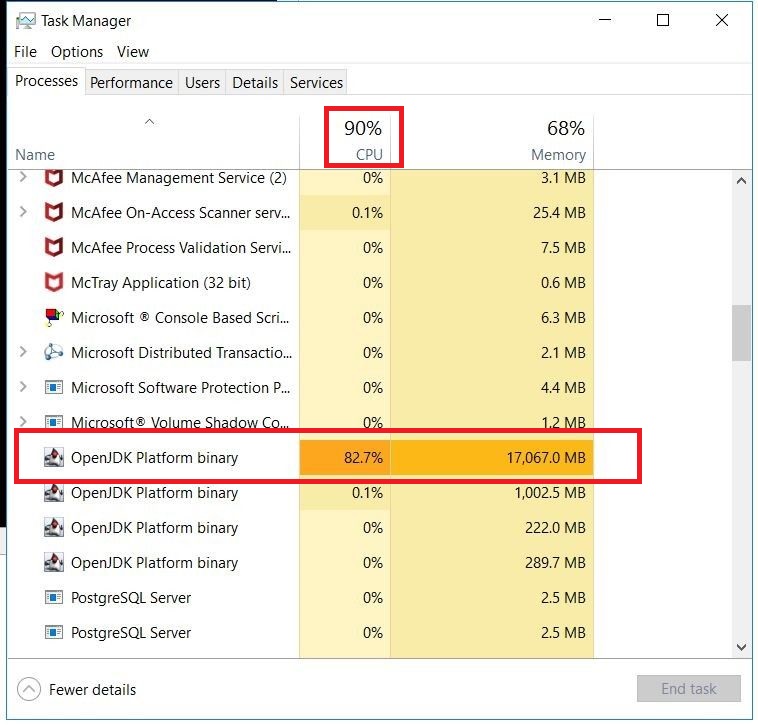758x725 pixels.
Task: Click the Task Manager title bar icon
Action: click(x=25, y=21)
